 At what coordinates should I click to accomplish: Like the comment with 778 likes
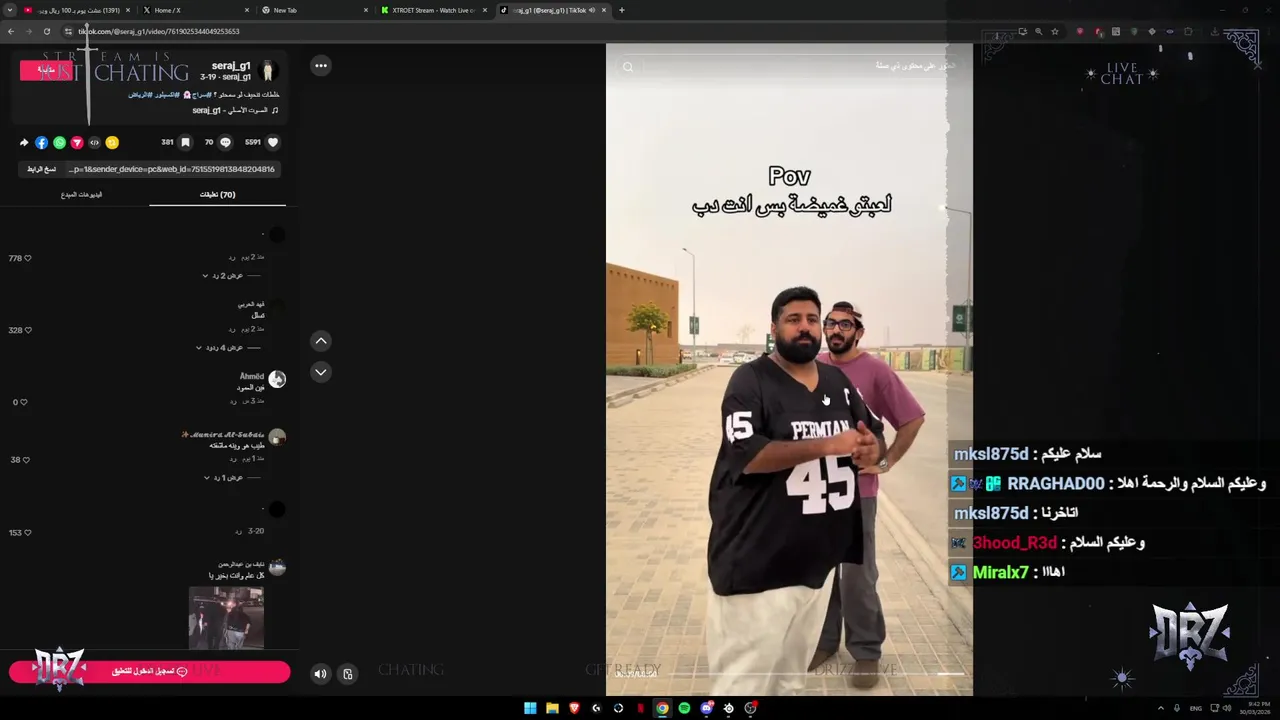click(x=27, y=258)
